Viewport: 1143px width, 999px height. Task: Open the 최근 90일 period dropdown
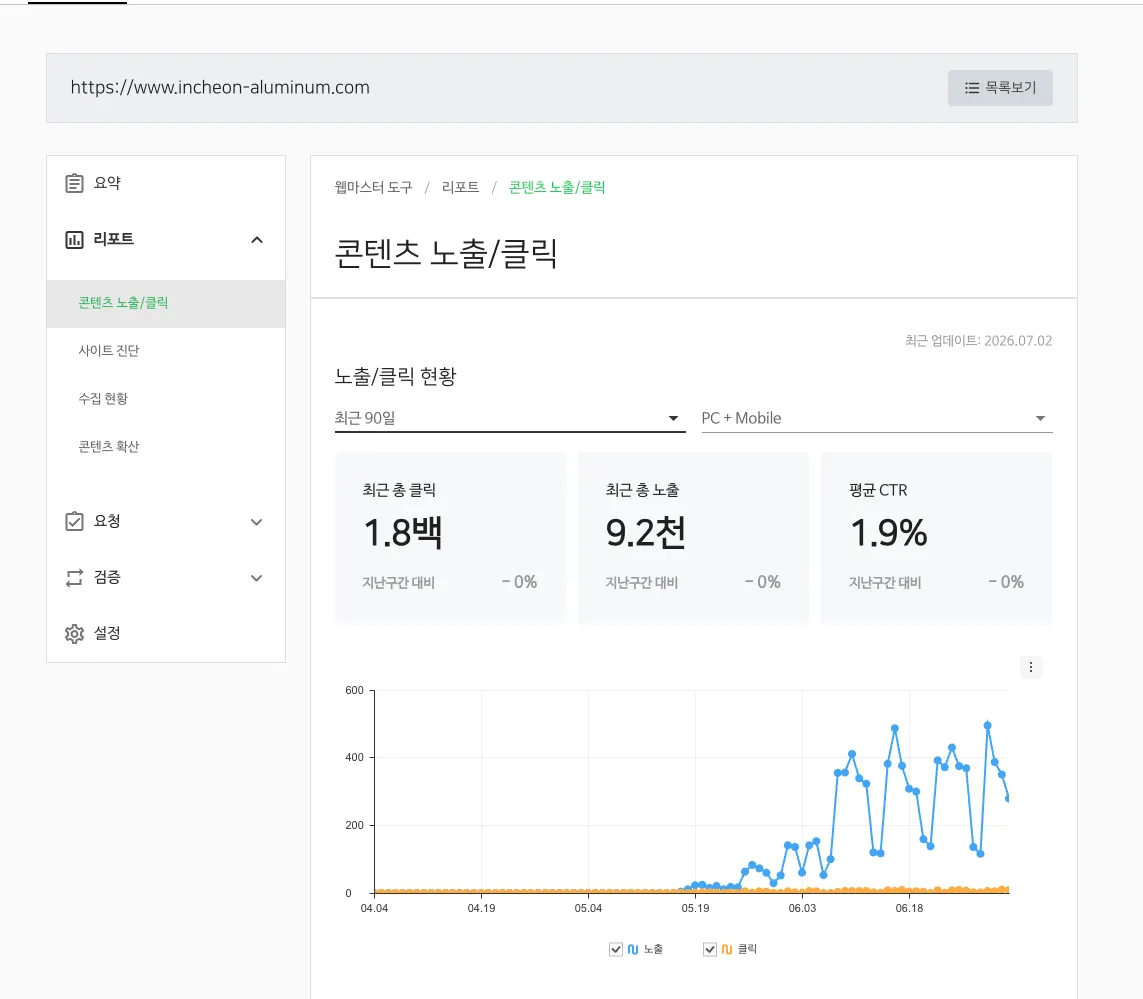click(x=510, y=419)
